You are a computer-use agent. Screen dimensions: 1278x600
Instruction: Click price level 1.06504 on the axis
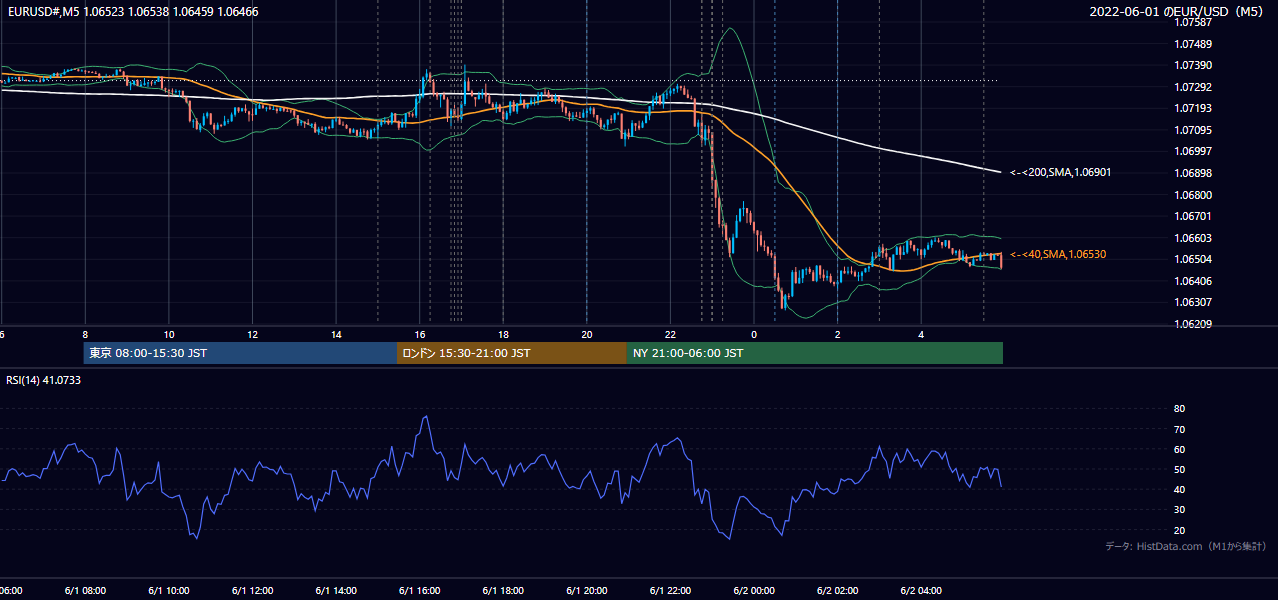coord(1193,259)
